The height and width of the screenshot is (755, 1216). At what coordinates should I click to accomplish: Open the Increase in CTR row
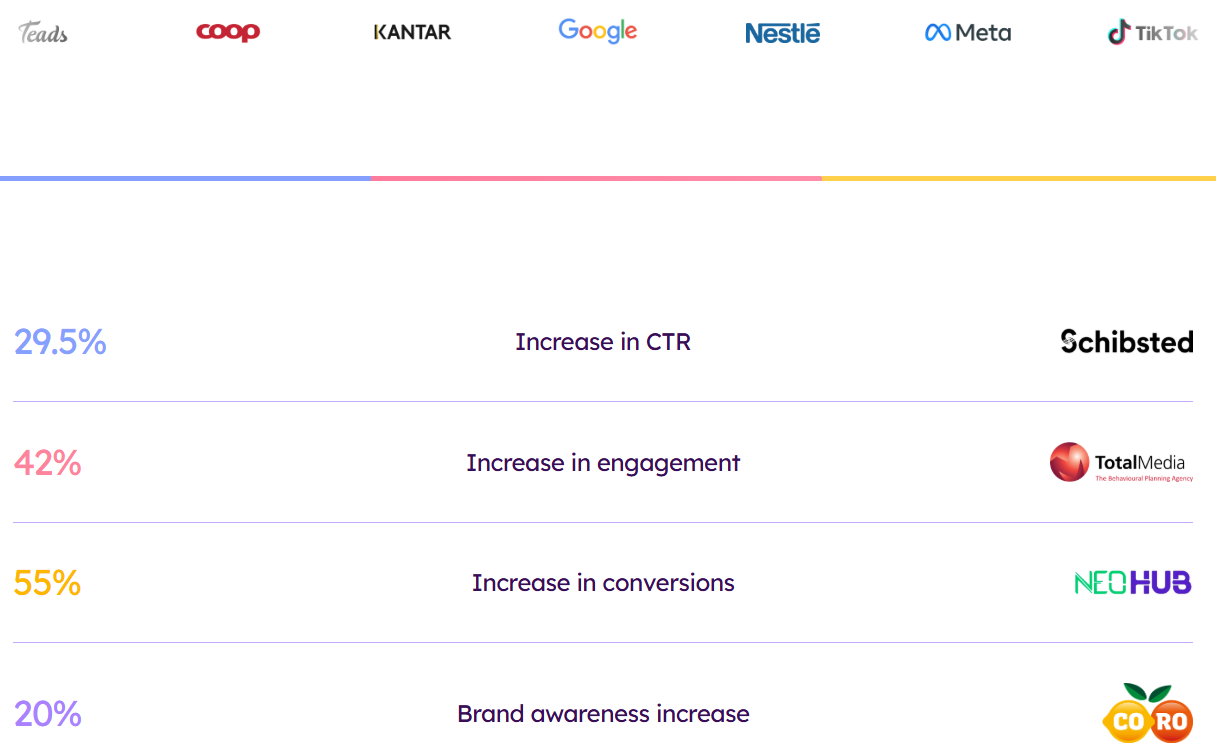click(603, 342)
